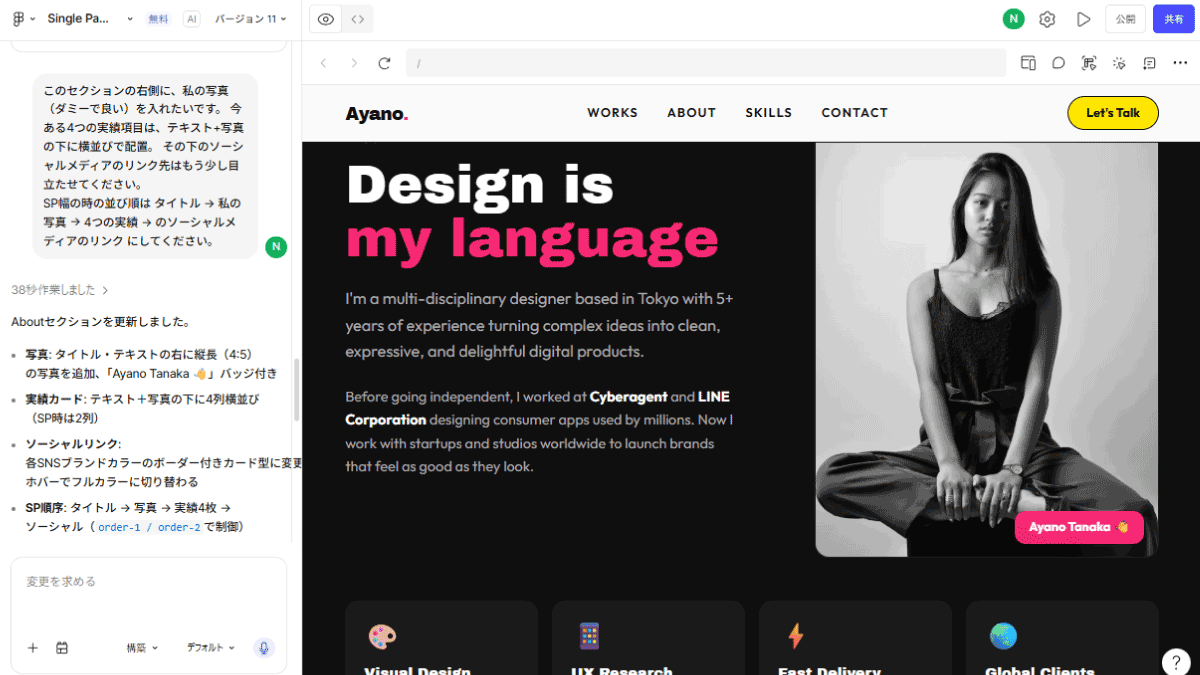Switch to code view with the brackets icon

[x=357, y=19]
